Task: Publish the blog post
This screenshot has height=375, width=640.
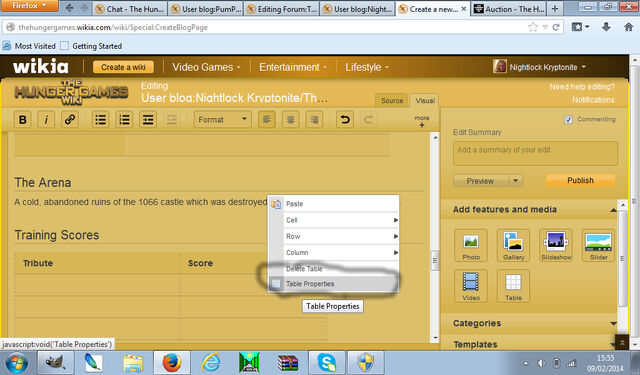Action: click(580, 180)
